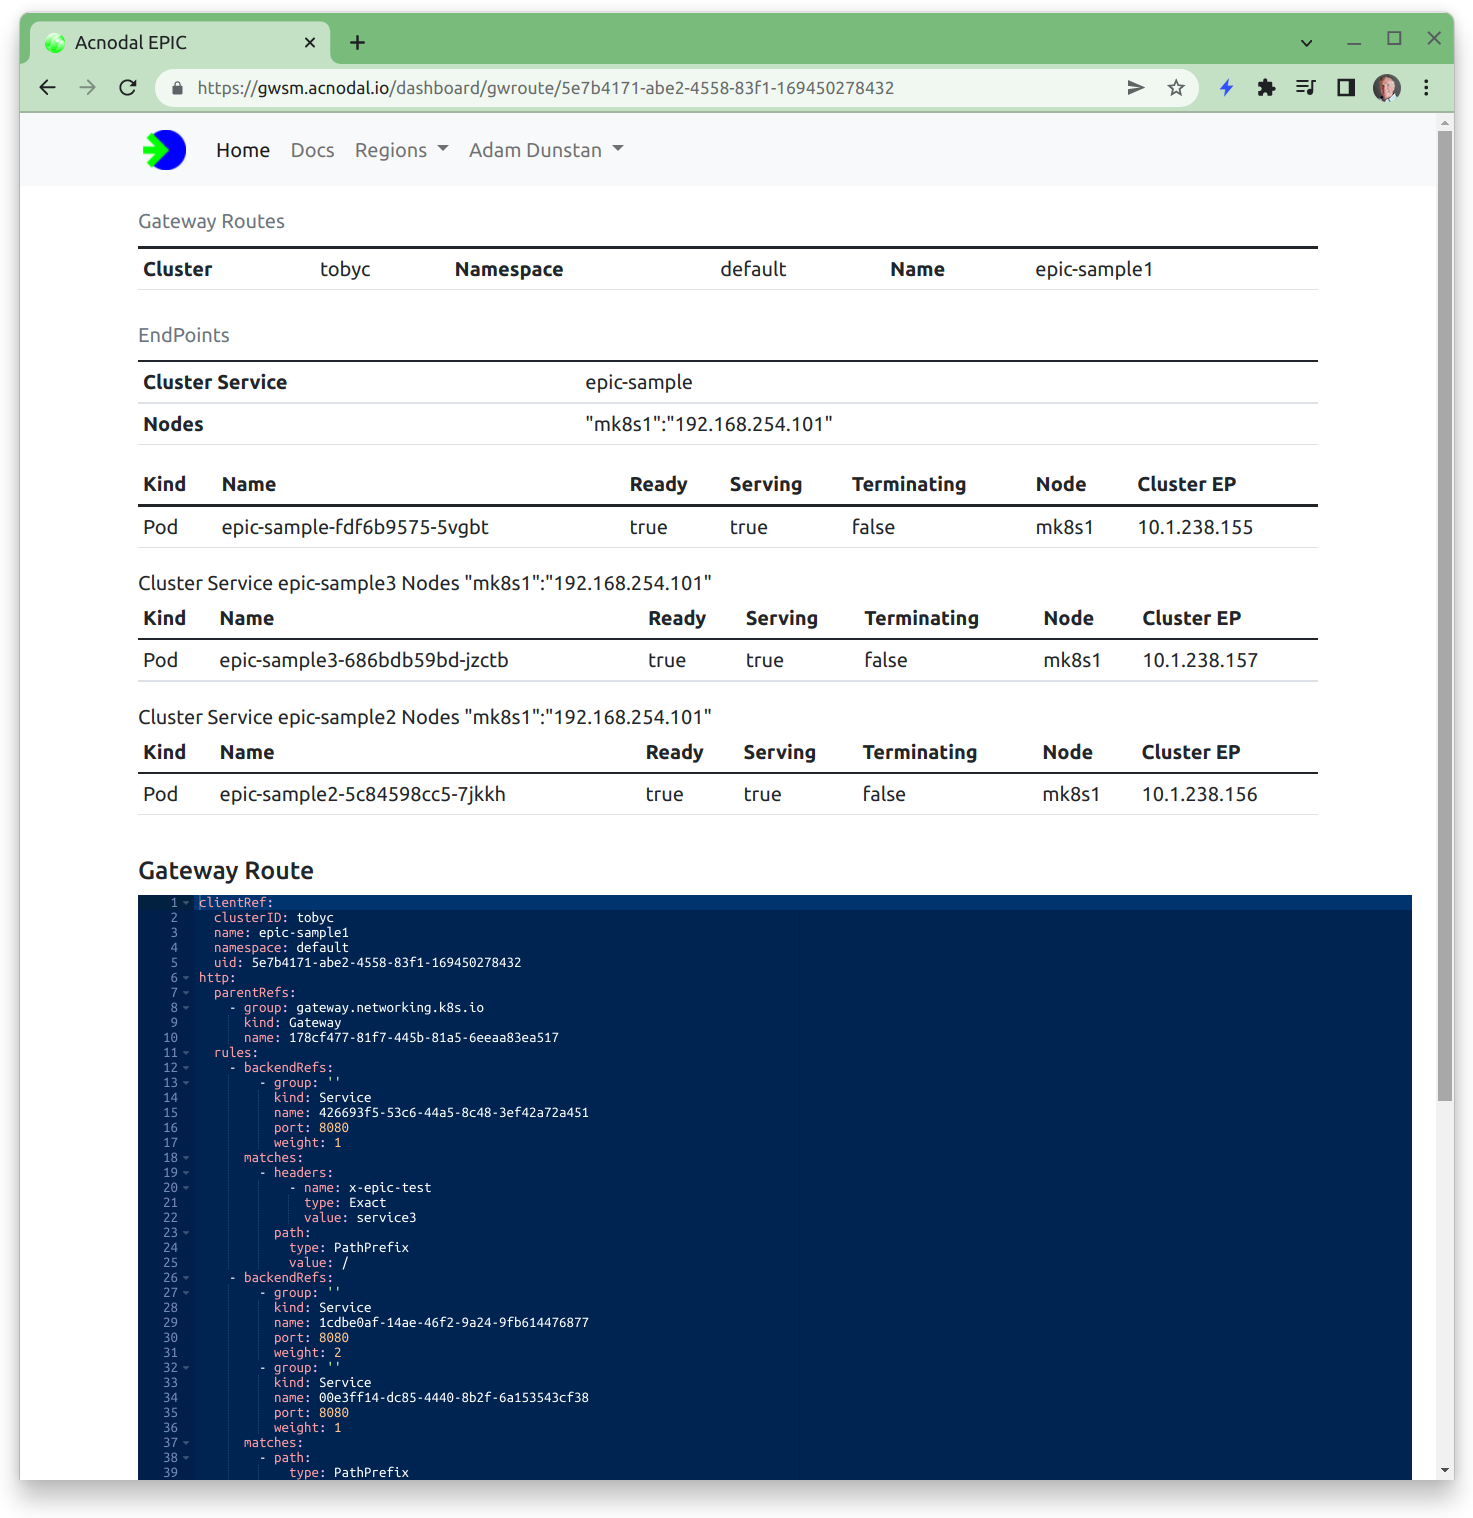Collapse the backendRefs fold arrow on line 26

186,1278
